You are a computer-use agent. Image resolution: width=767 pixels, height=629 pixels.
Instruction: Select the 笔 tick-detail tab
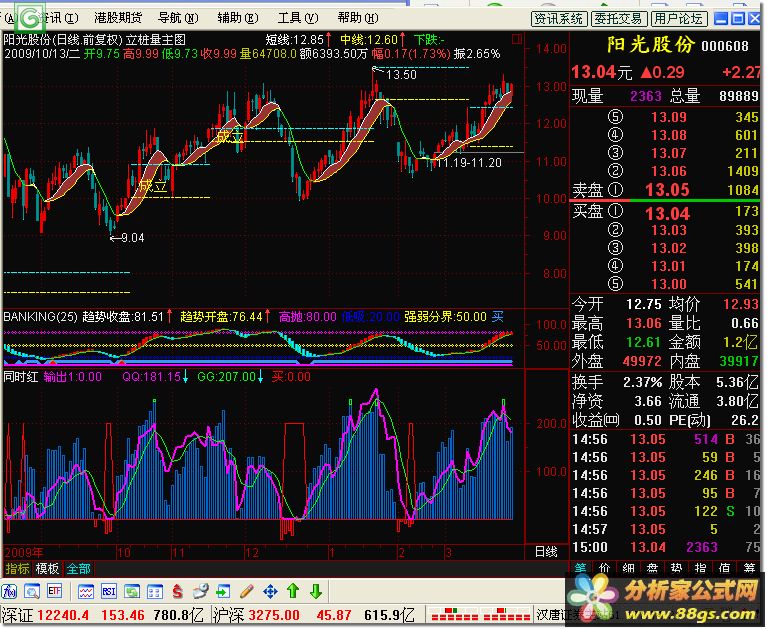(581, 568)
